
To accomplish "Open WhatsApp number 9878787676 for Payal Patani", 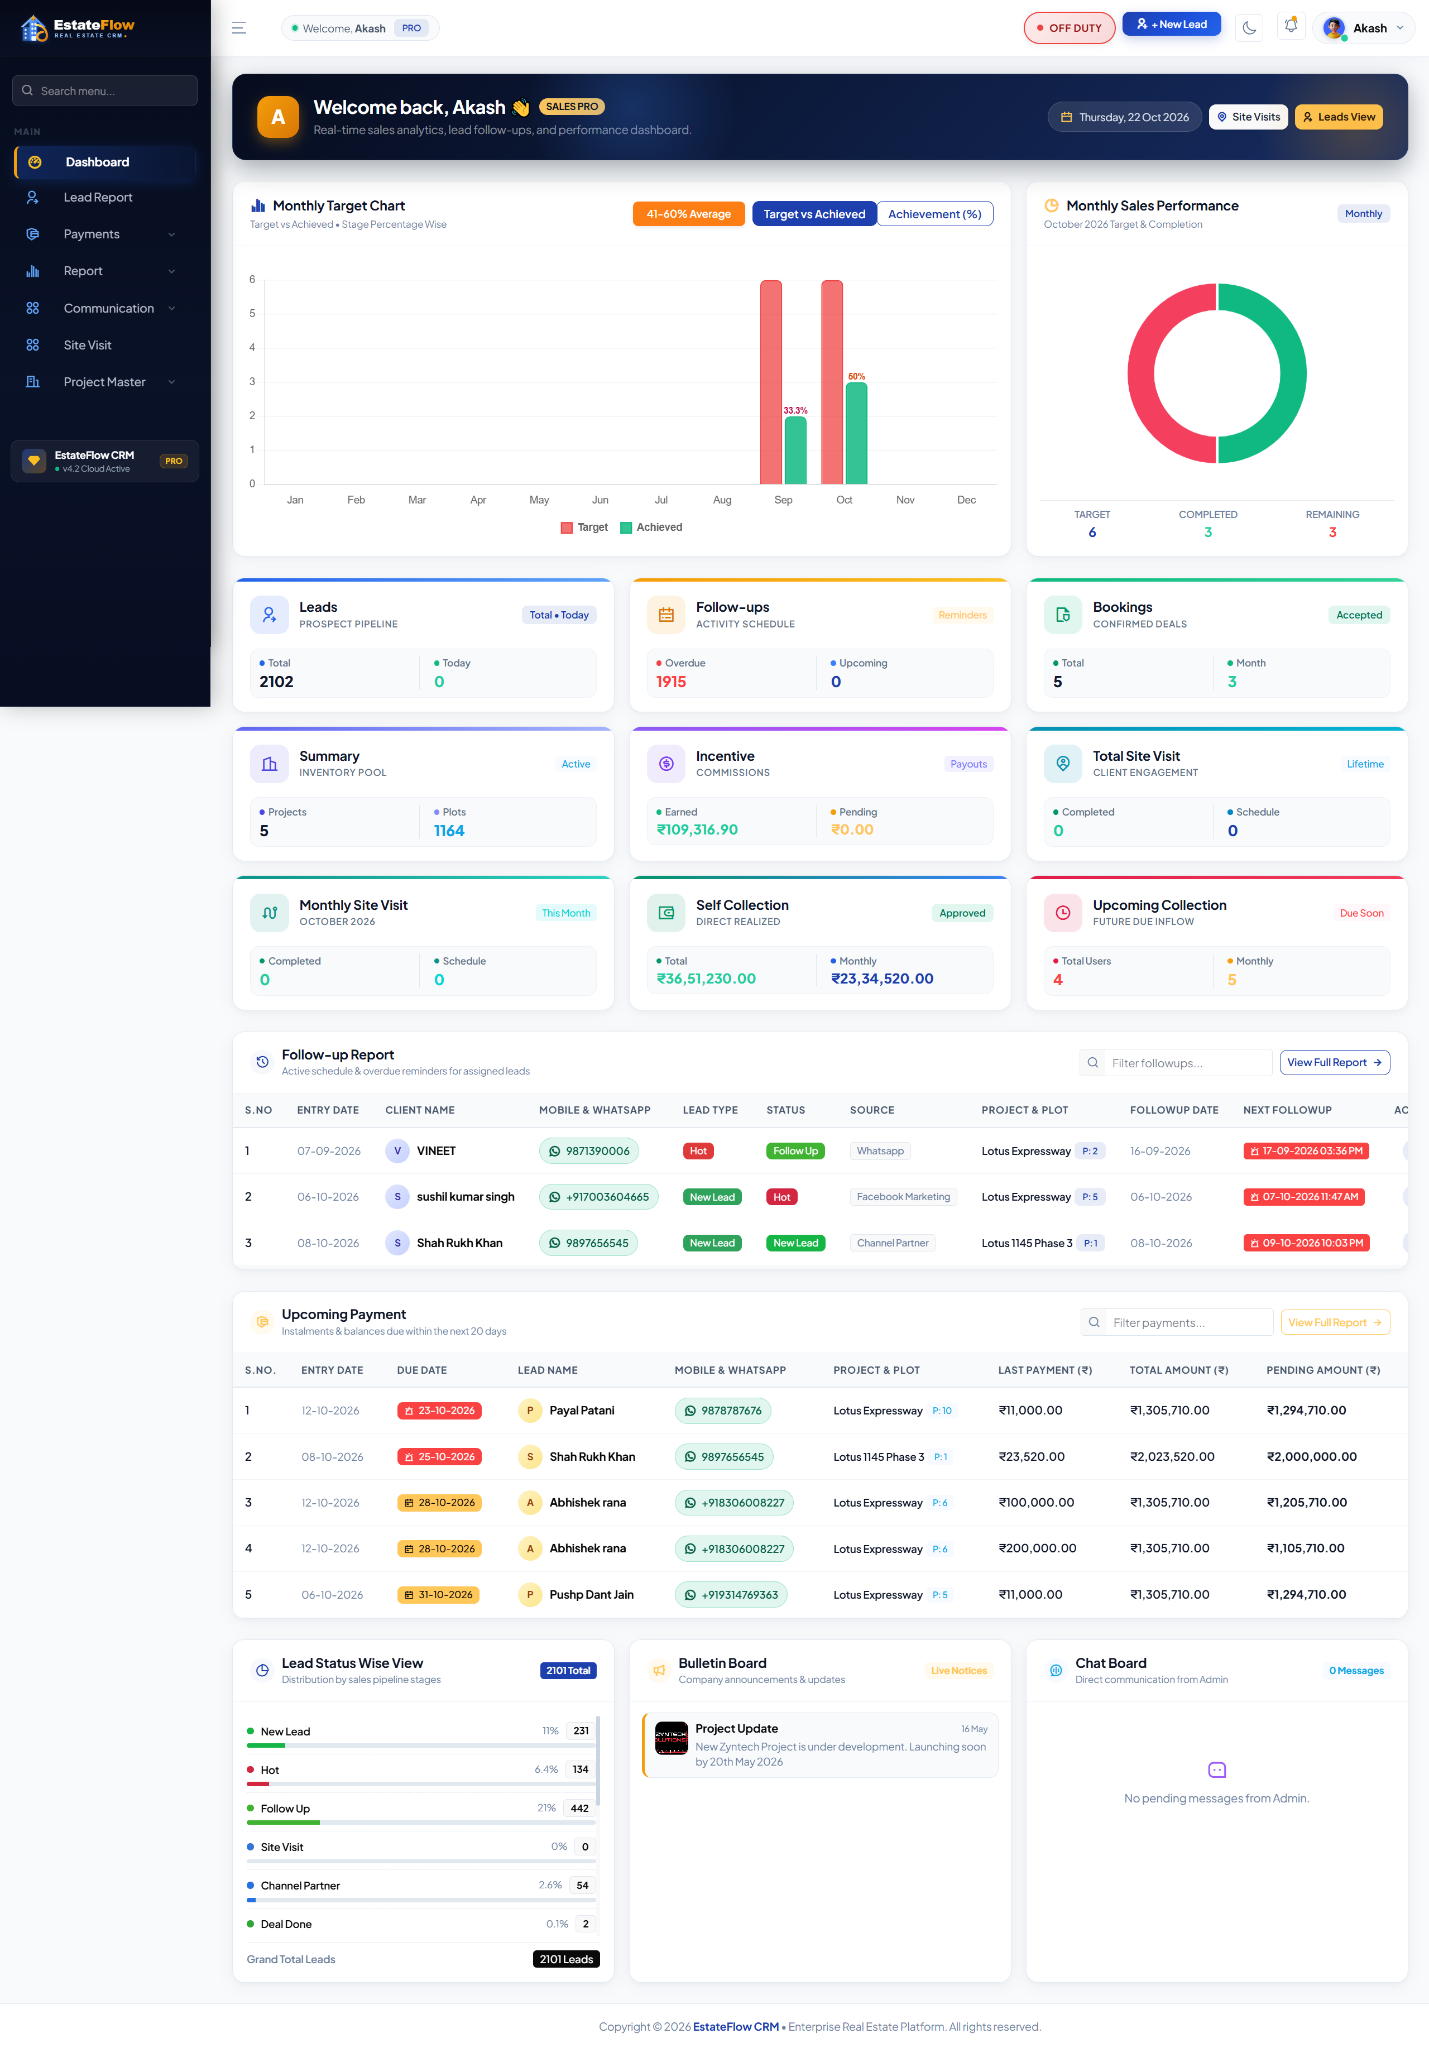I will point(723,1411).
